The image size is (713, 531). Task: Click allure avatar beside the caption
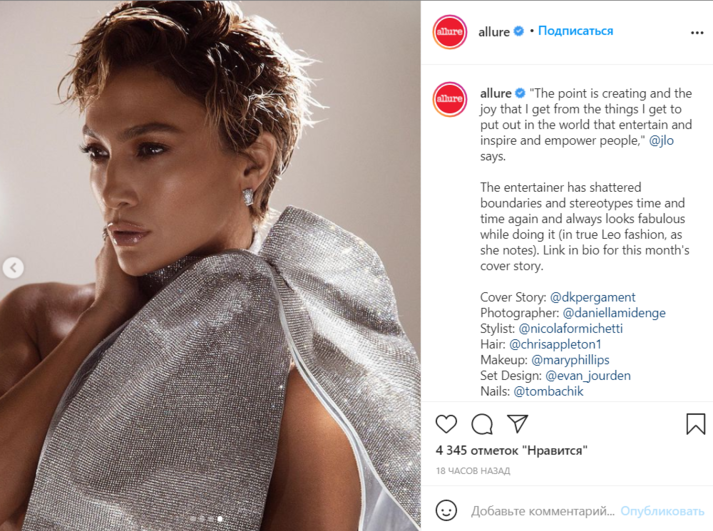click(450, 99)
